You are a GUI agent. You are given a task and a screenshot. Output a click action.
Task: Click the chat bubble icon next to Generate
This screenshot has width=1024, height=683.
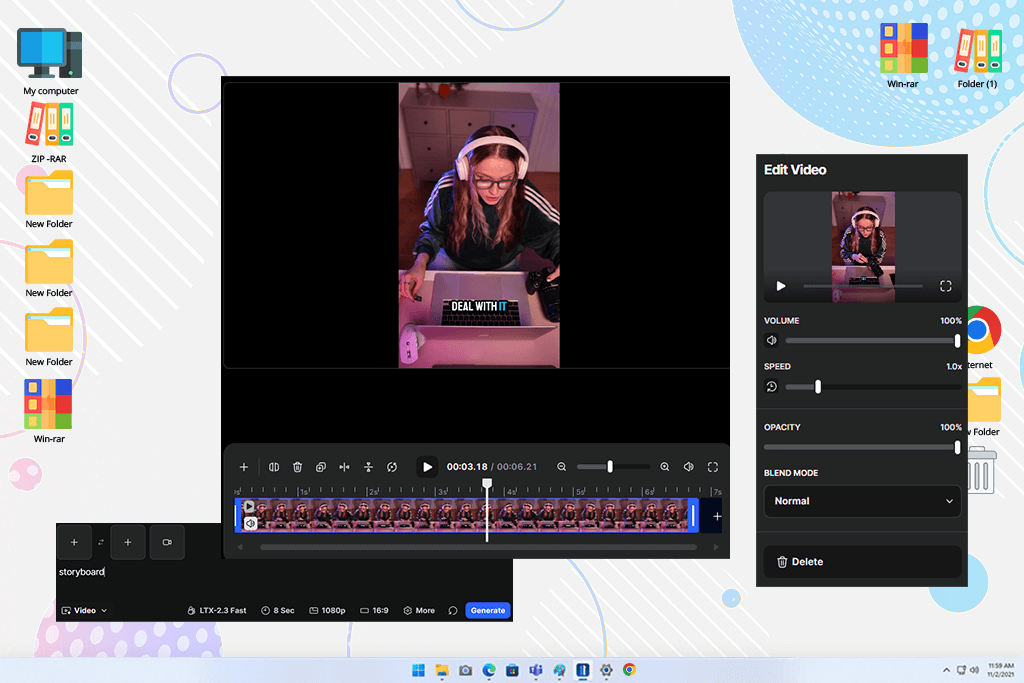453,611
